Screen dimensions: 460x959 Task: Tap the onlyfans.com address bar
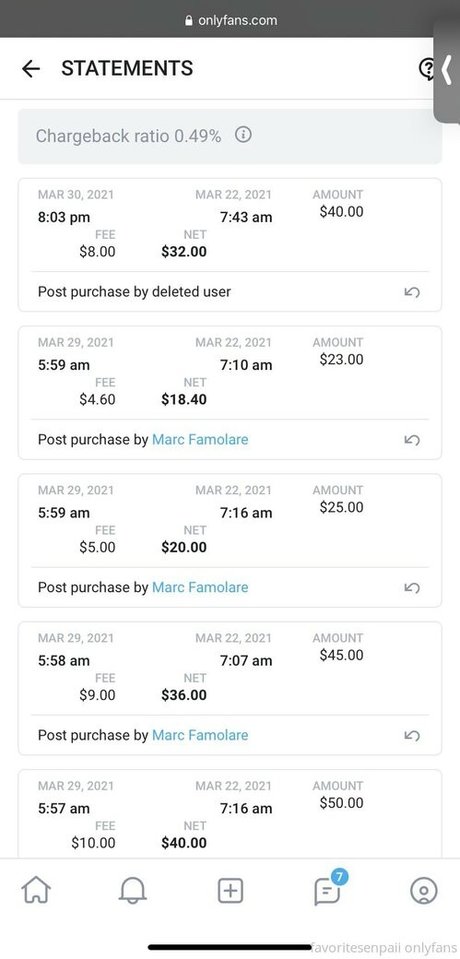click(230, 20)
